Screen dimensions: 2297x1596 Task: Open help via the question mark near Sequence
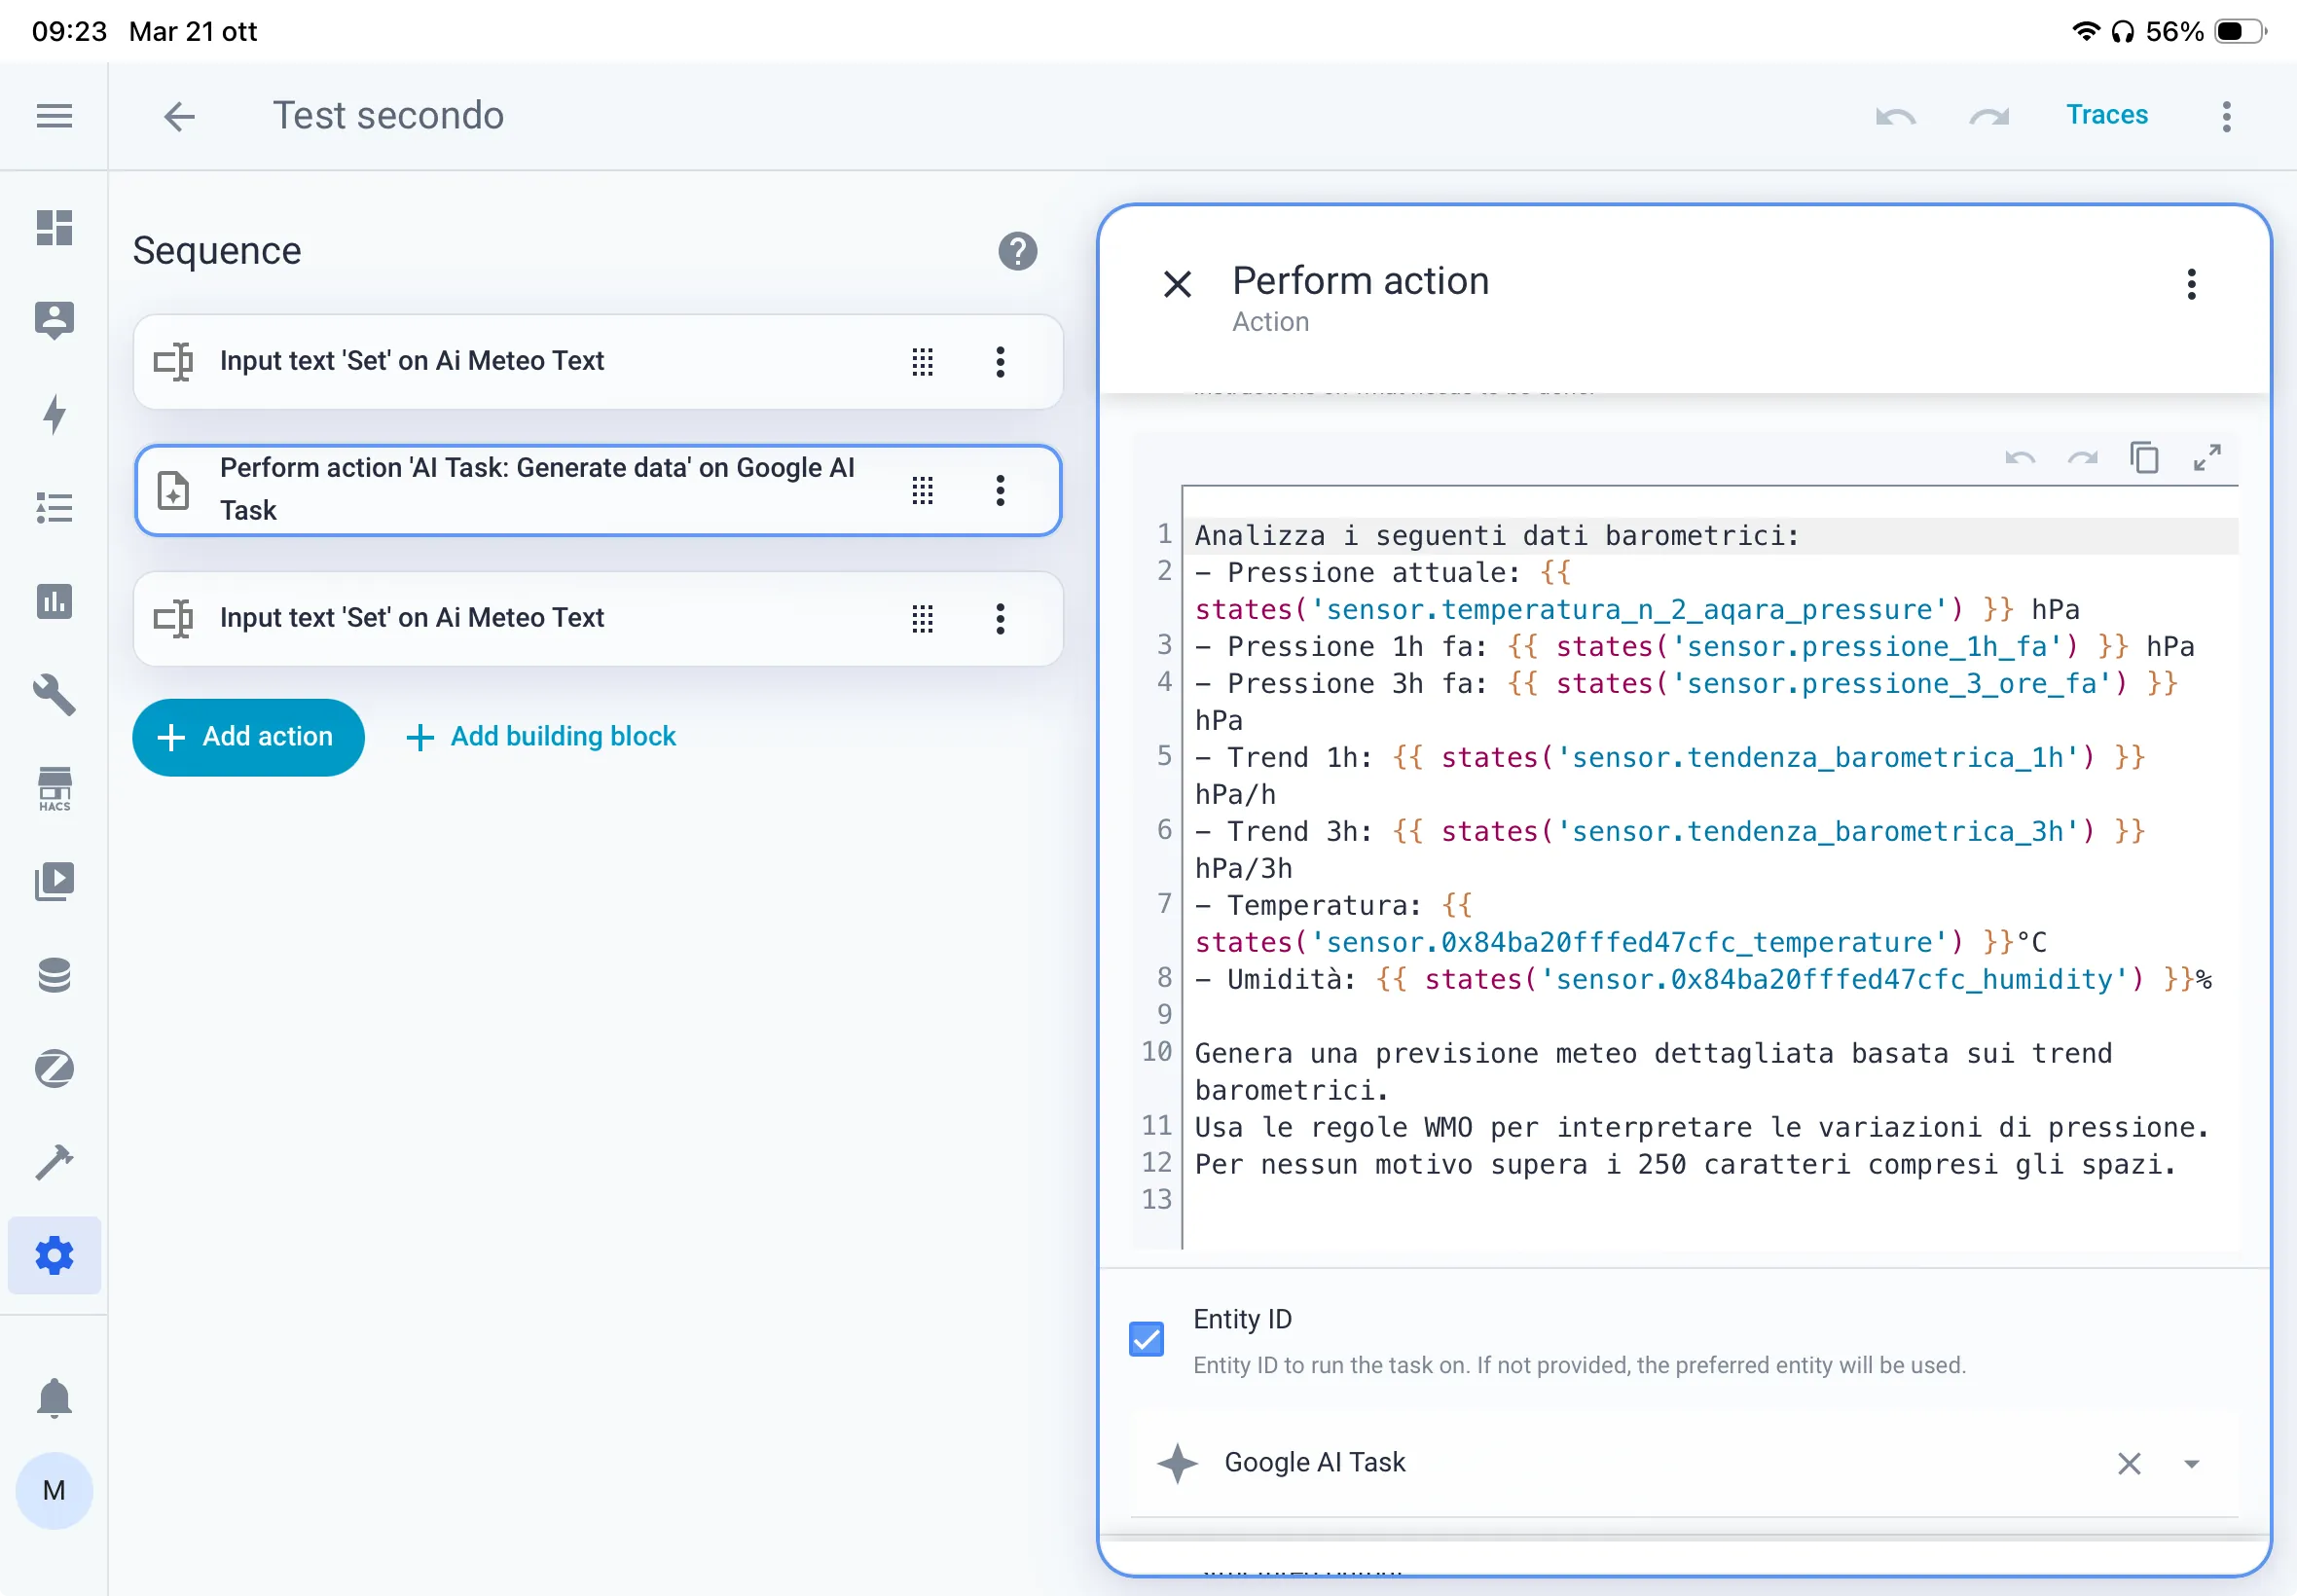point(1017,252)
